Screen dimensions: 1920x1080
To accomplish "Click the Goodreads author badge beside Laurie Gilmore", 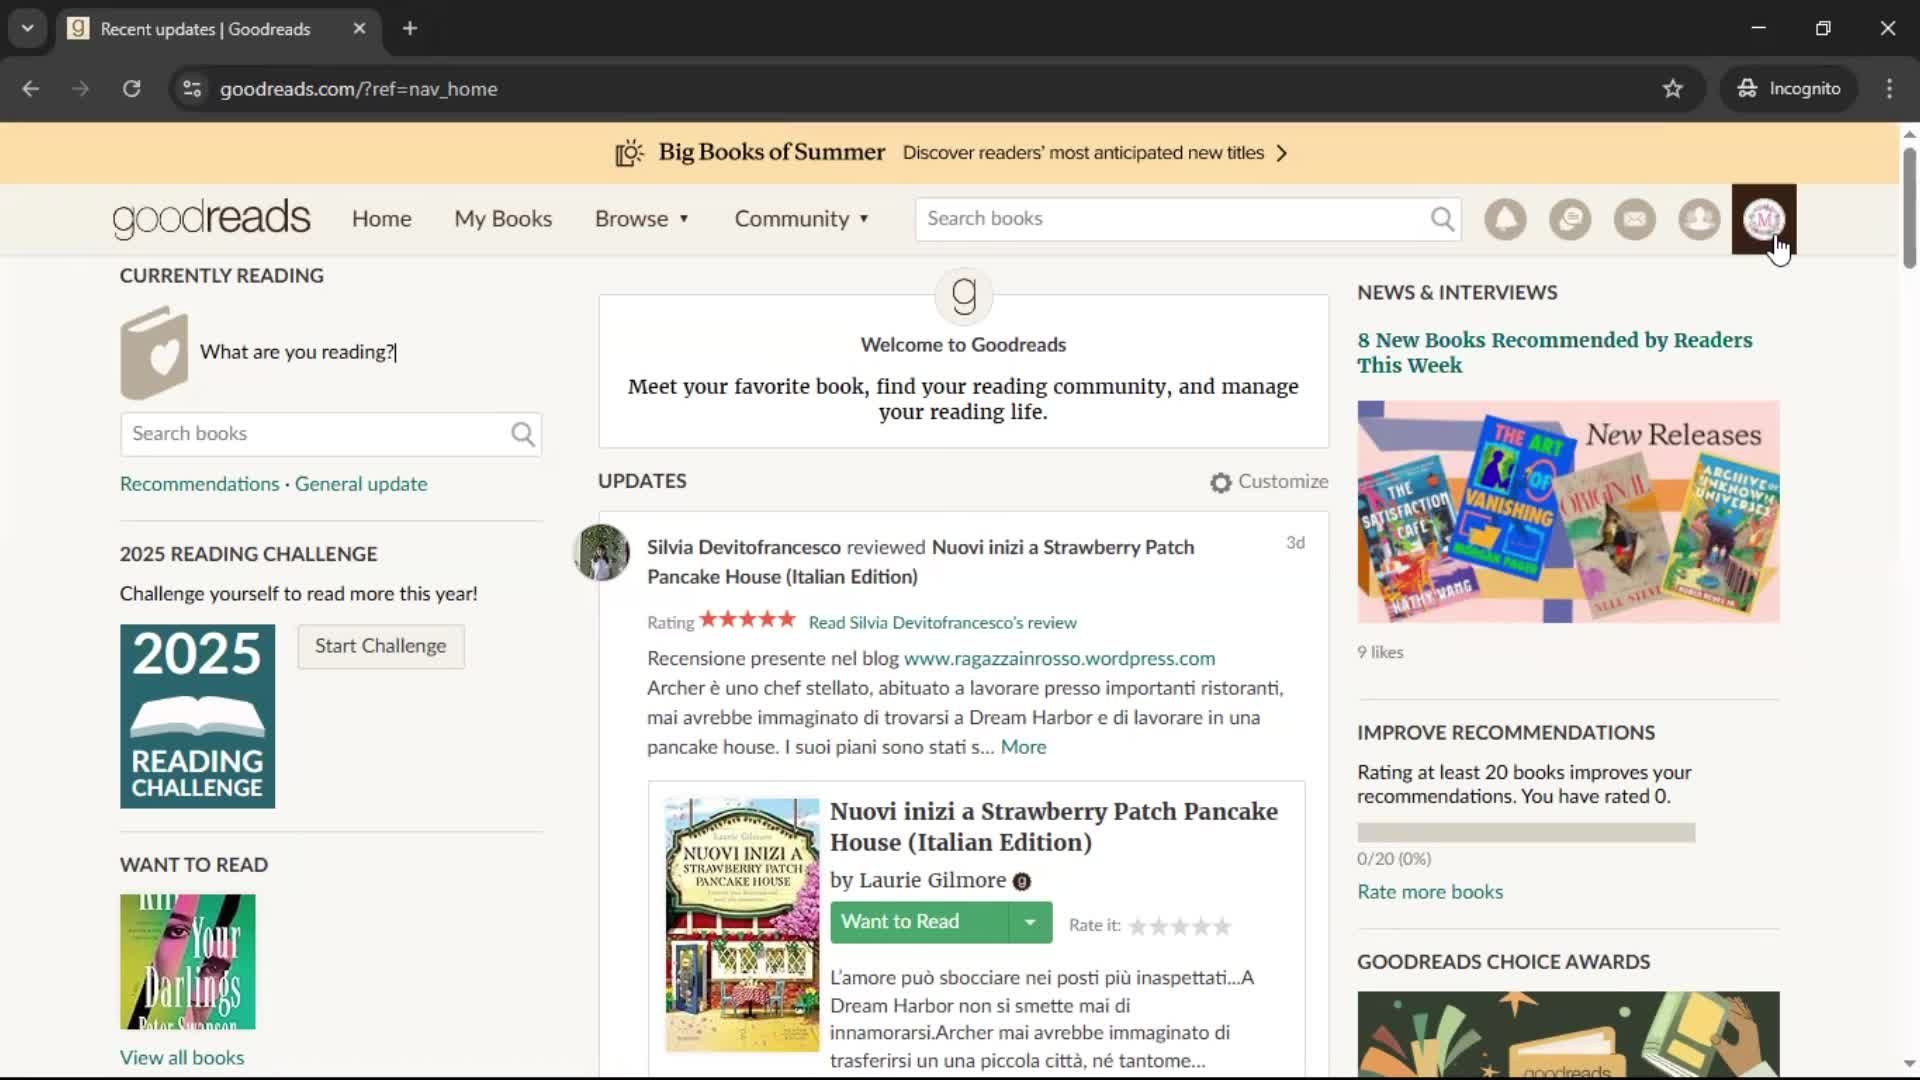I will point(1021,882).
